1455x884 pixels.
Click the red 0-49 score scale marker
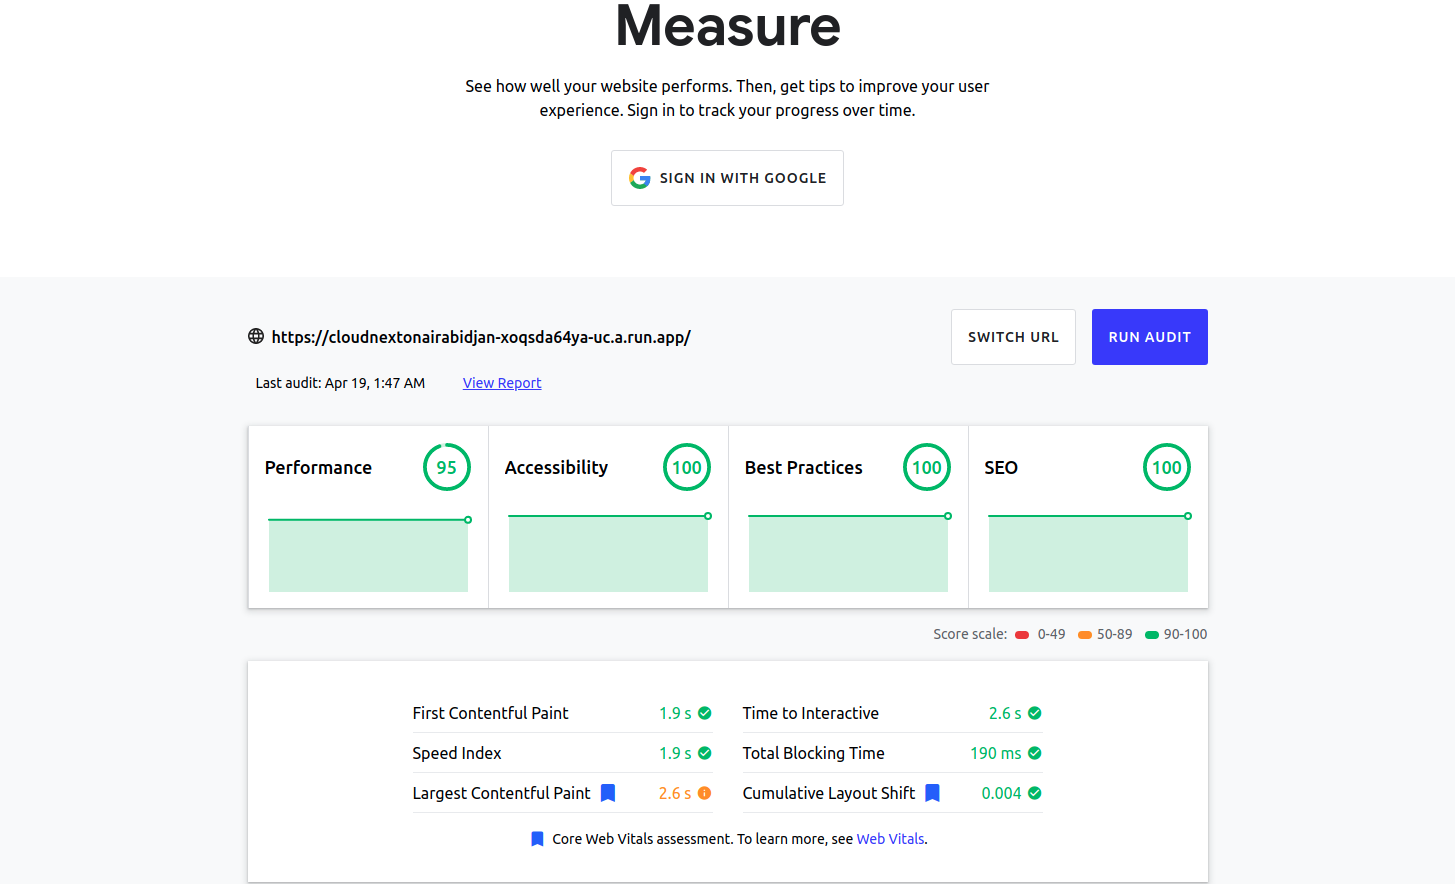coord(1022,635)
